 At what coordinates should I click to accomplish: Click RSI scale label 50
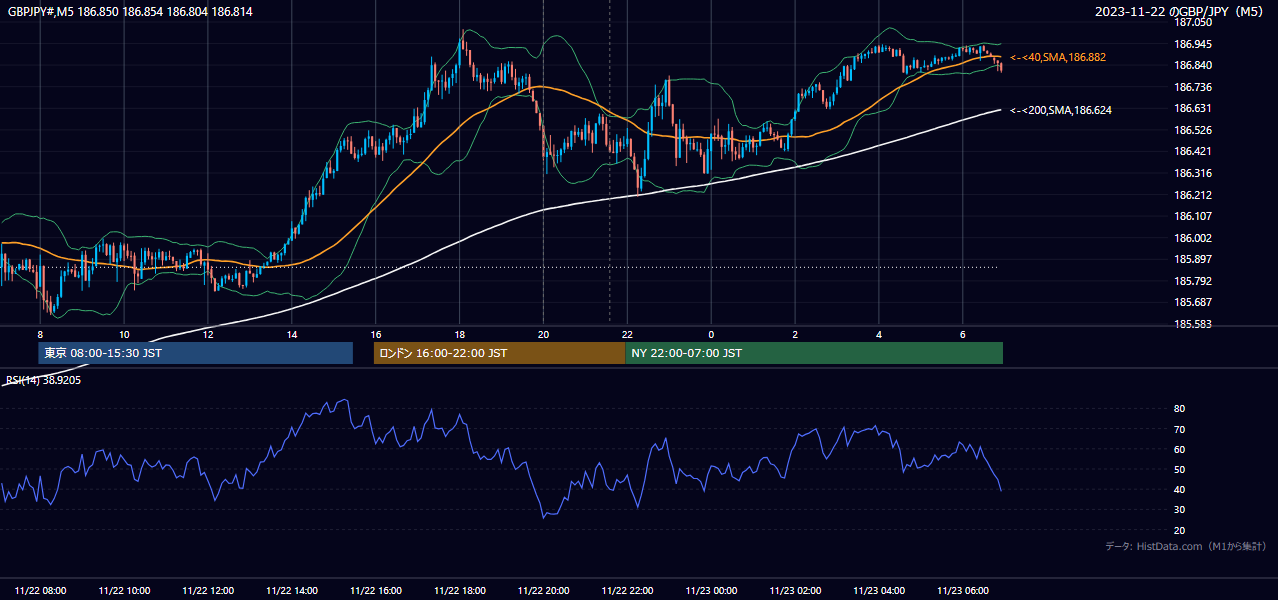[1180, 469]
